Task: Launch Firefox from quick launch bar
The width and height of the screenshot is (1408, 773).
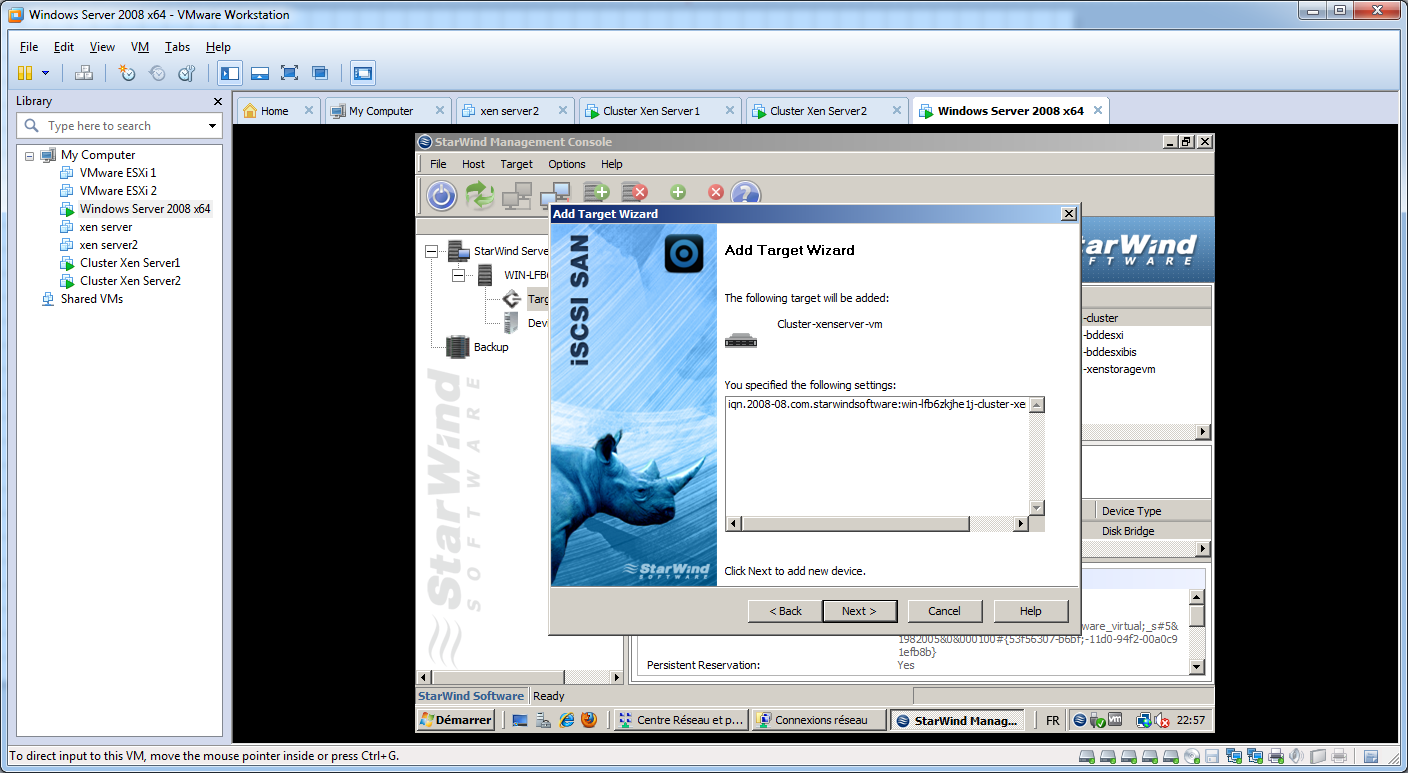Action: pyautogui.click(x=589, y=720)
